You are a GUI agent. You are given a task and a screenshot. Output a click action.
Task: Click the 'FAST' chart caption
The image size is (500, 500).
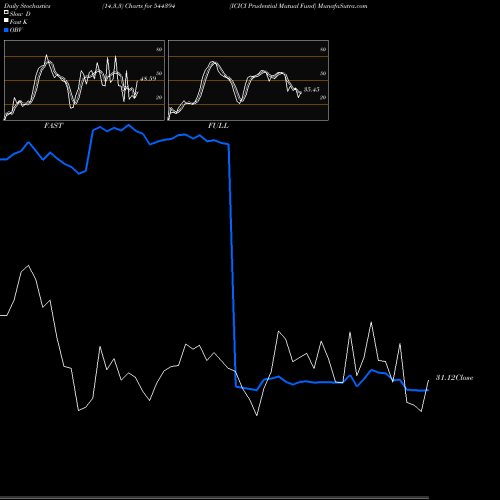click(53, 126)
